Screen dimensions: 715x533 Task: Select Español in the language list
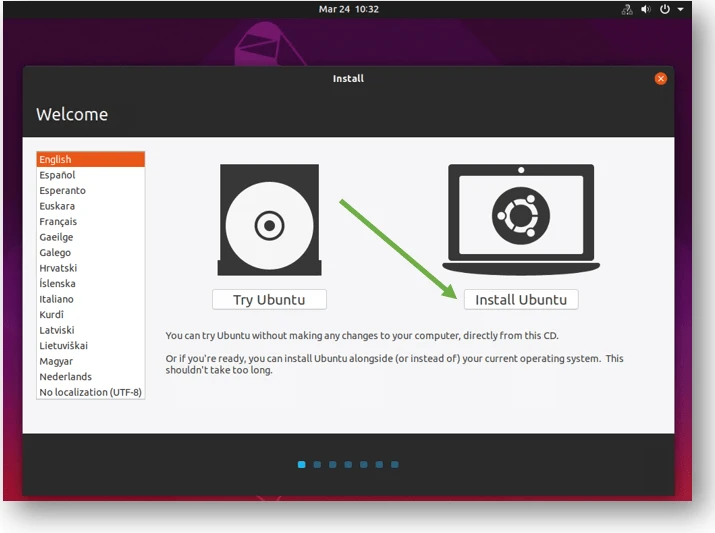click(x=90, y=175)
